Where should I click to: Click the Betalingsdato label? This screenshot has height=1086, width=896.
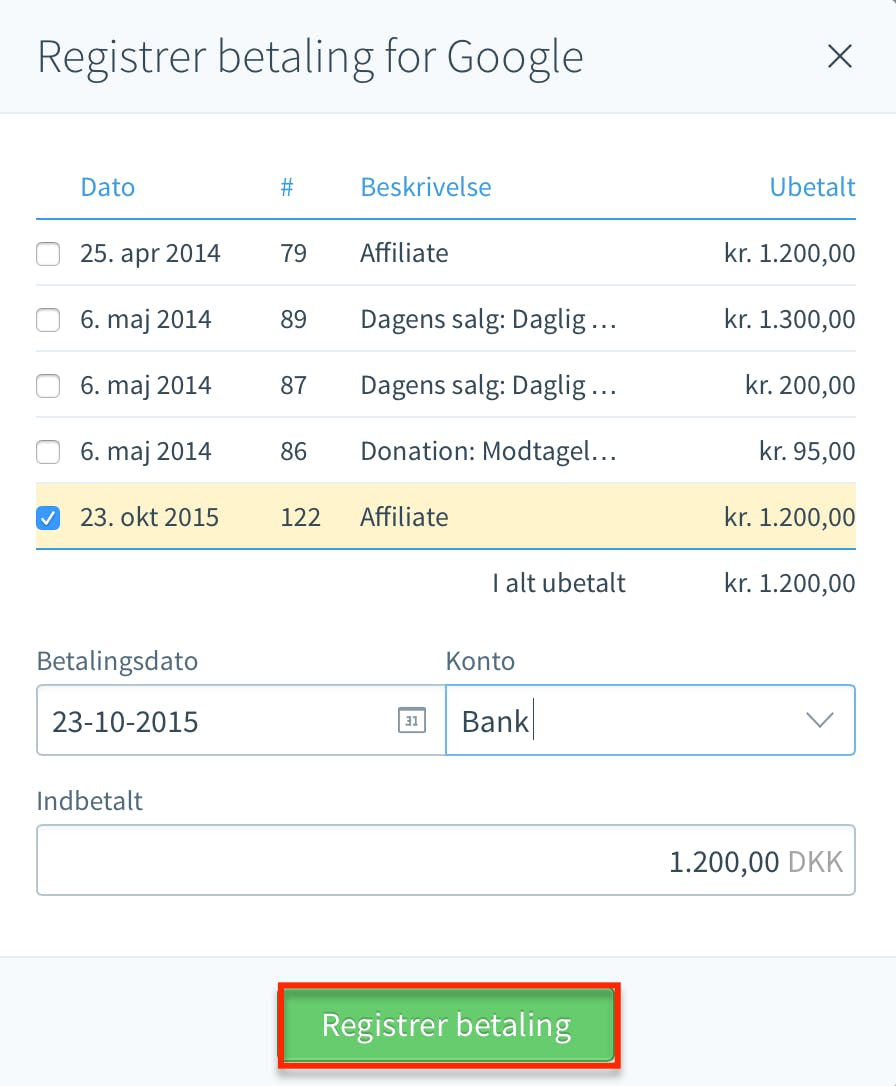coord(117,661)
